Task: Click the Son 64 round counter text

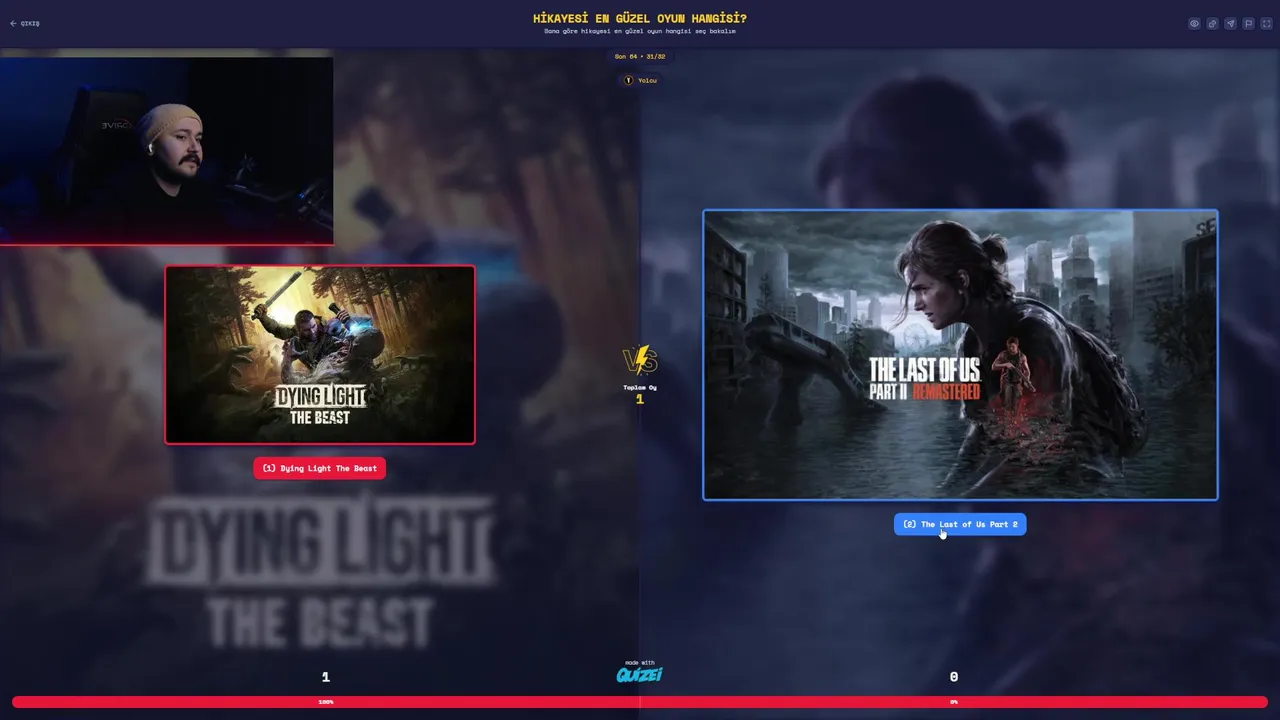Action: point(640,57)
